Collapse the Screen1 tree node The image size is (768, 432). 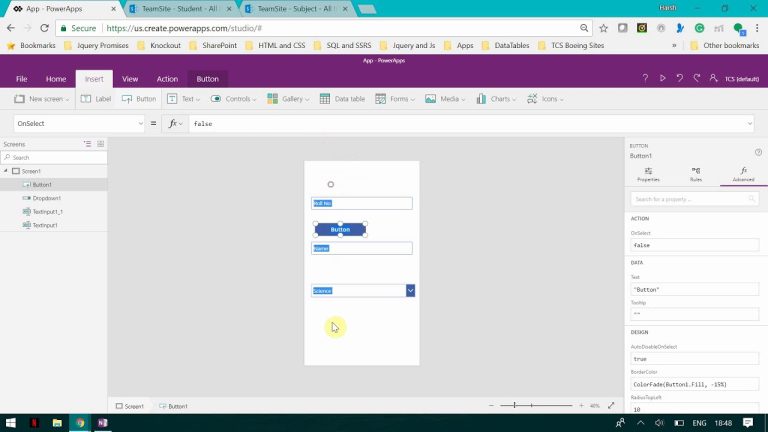(x=6, y=171)
